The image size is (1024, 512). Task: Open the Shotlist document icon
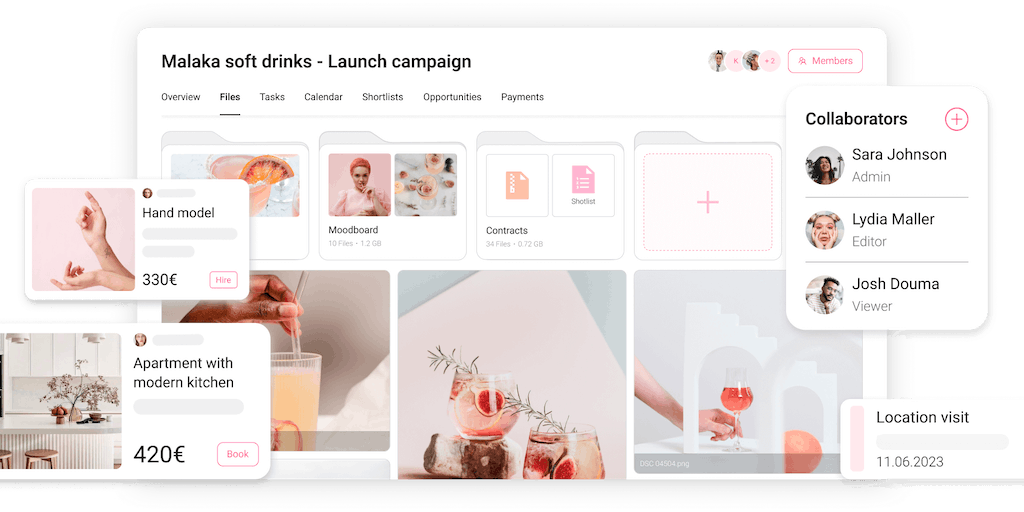[x=583, y=185]
